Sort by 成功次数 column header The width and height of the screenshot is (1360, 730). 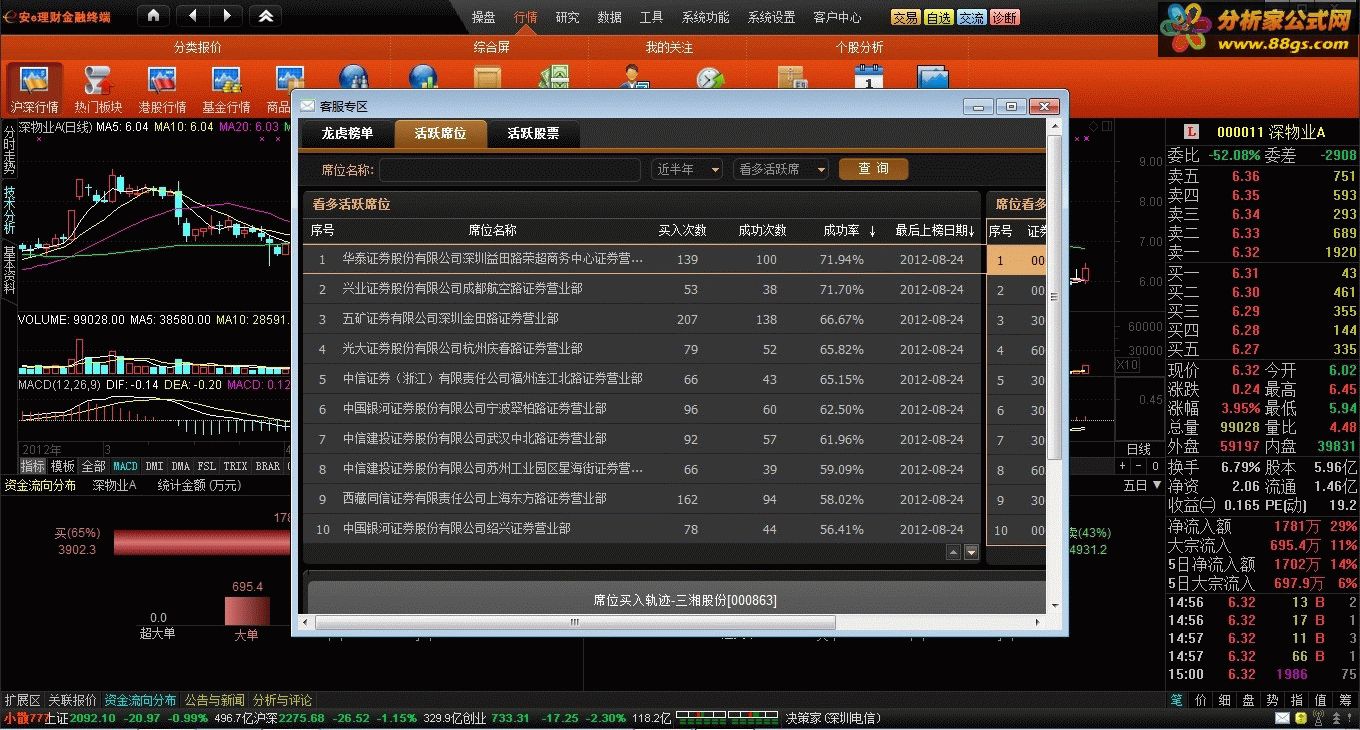click(x=762, y=231)
